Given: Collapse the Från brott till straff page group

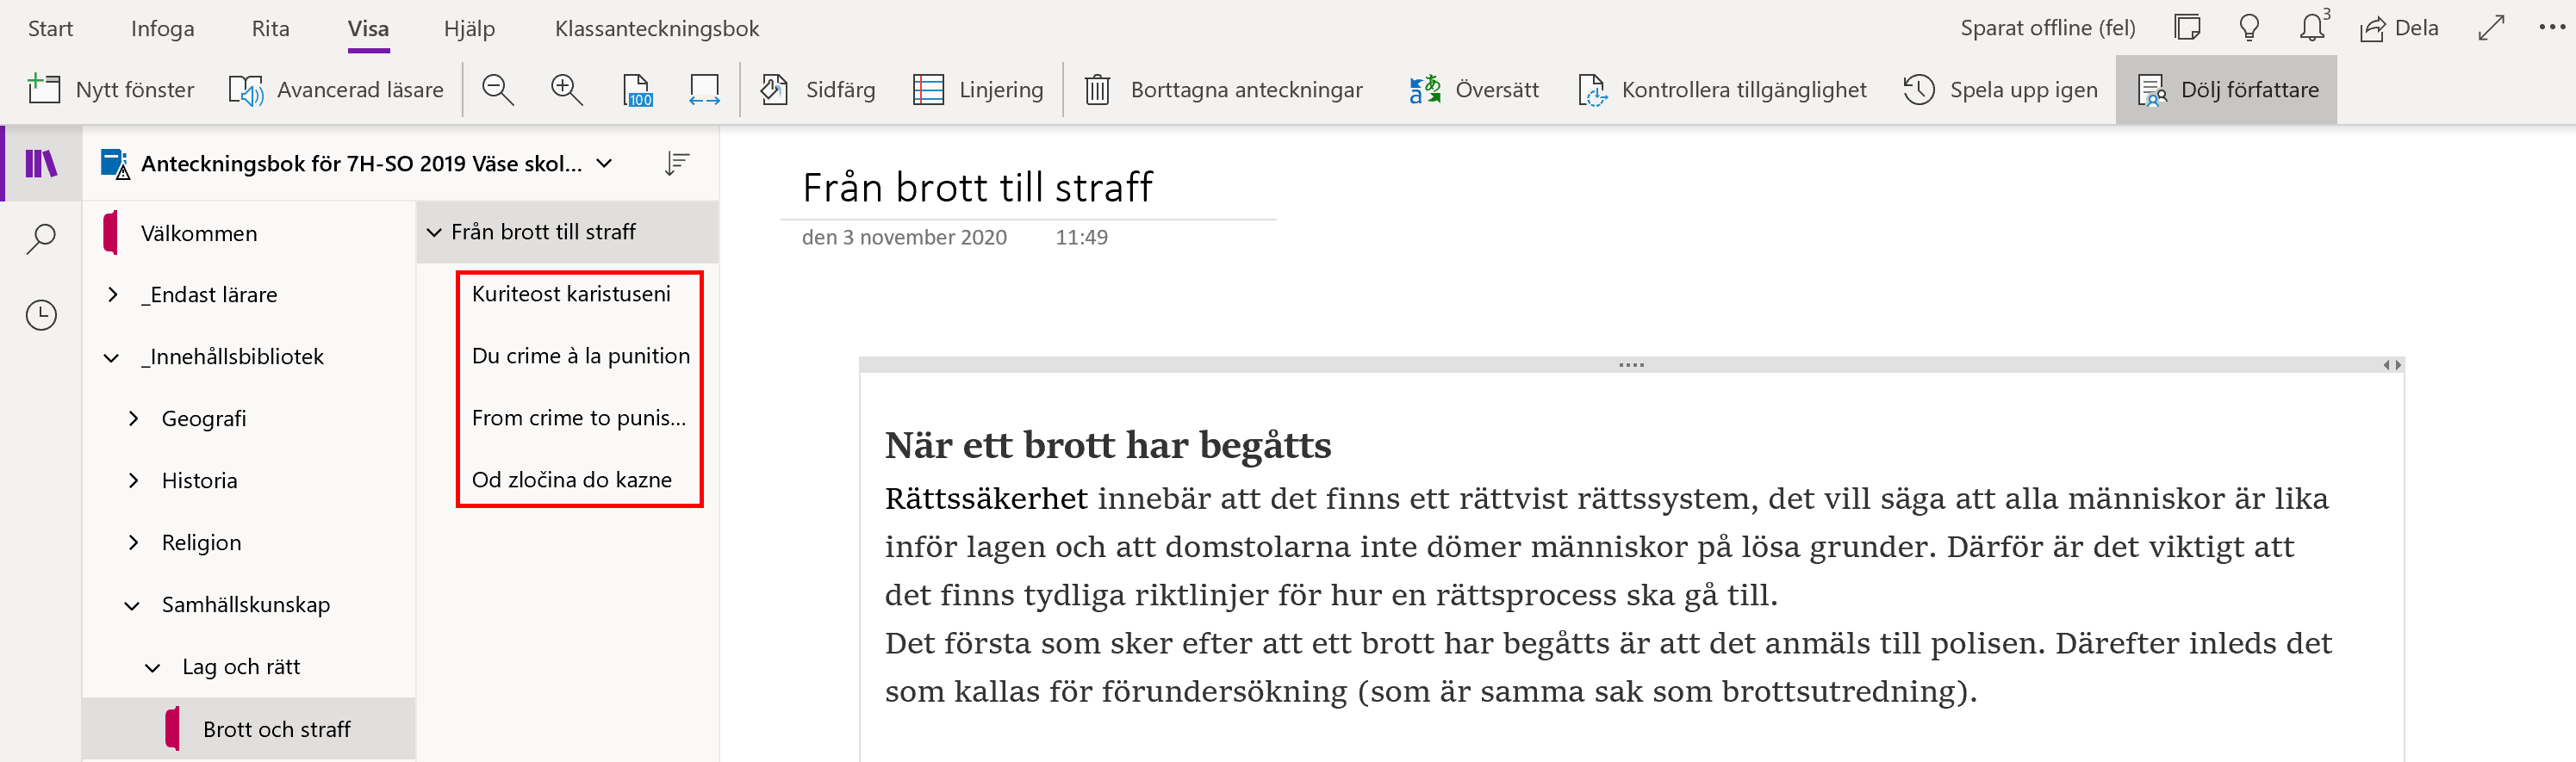Looking at the screenshot, I should tap(434, 232).
